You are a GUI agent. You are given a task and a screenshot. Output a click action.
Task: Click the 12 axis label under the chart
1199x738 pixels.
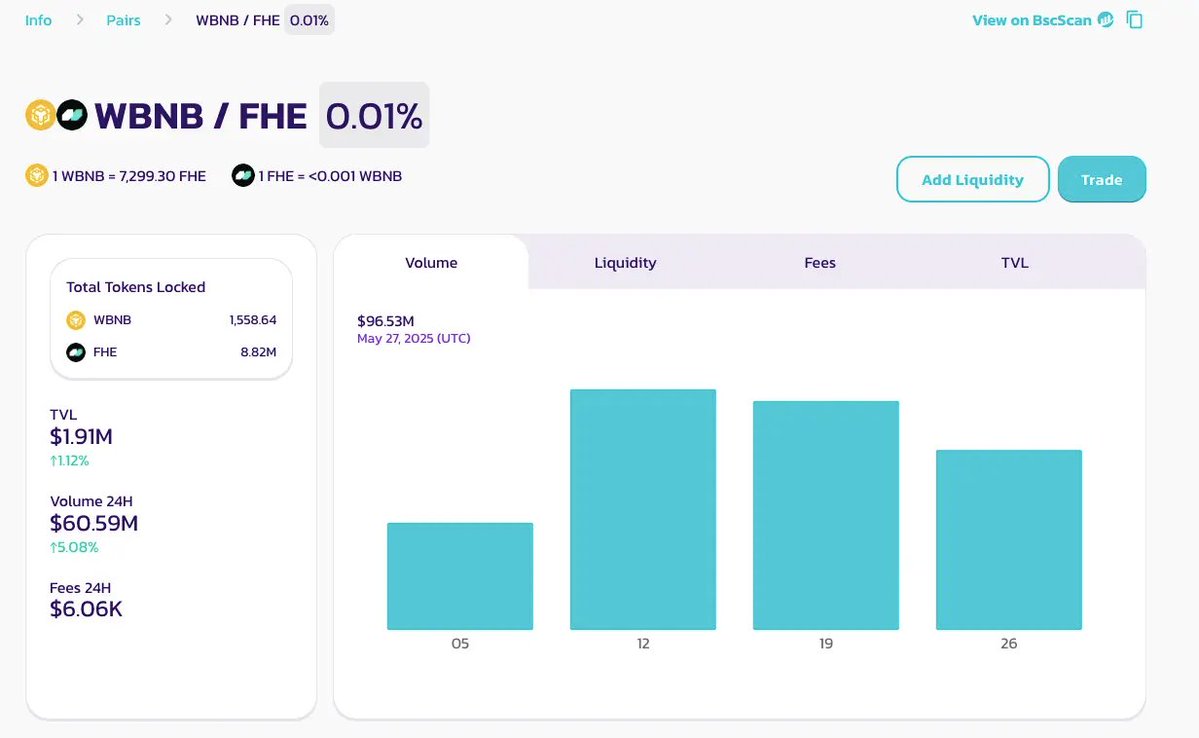pos(643,643)
